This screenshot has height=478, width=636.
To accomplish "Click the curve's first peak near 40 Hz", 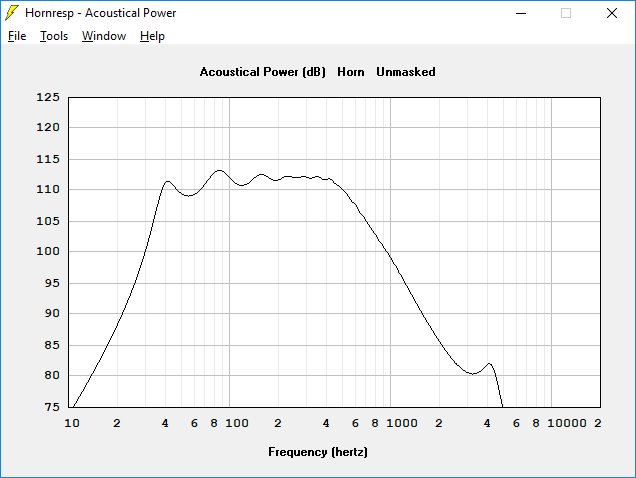I will click(x=168, y=181).
